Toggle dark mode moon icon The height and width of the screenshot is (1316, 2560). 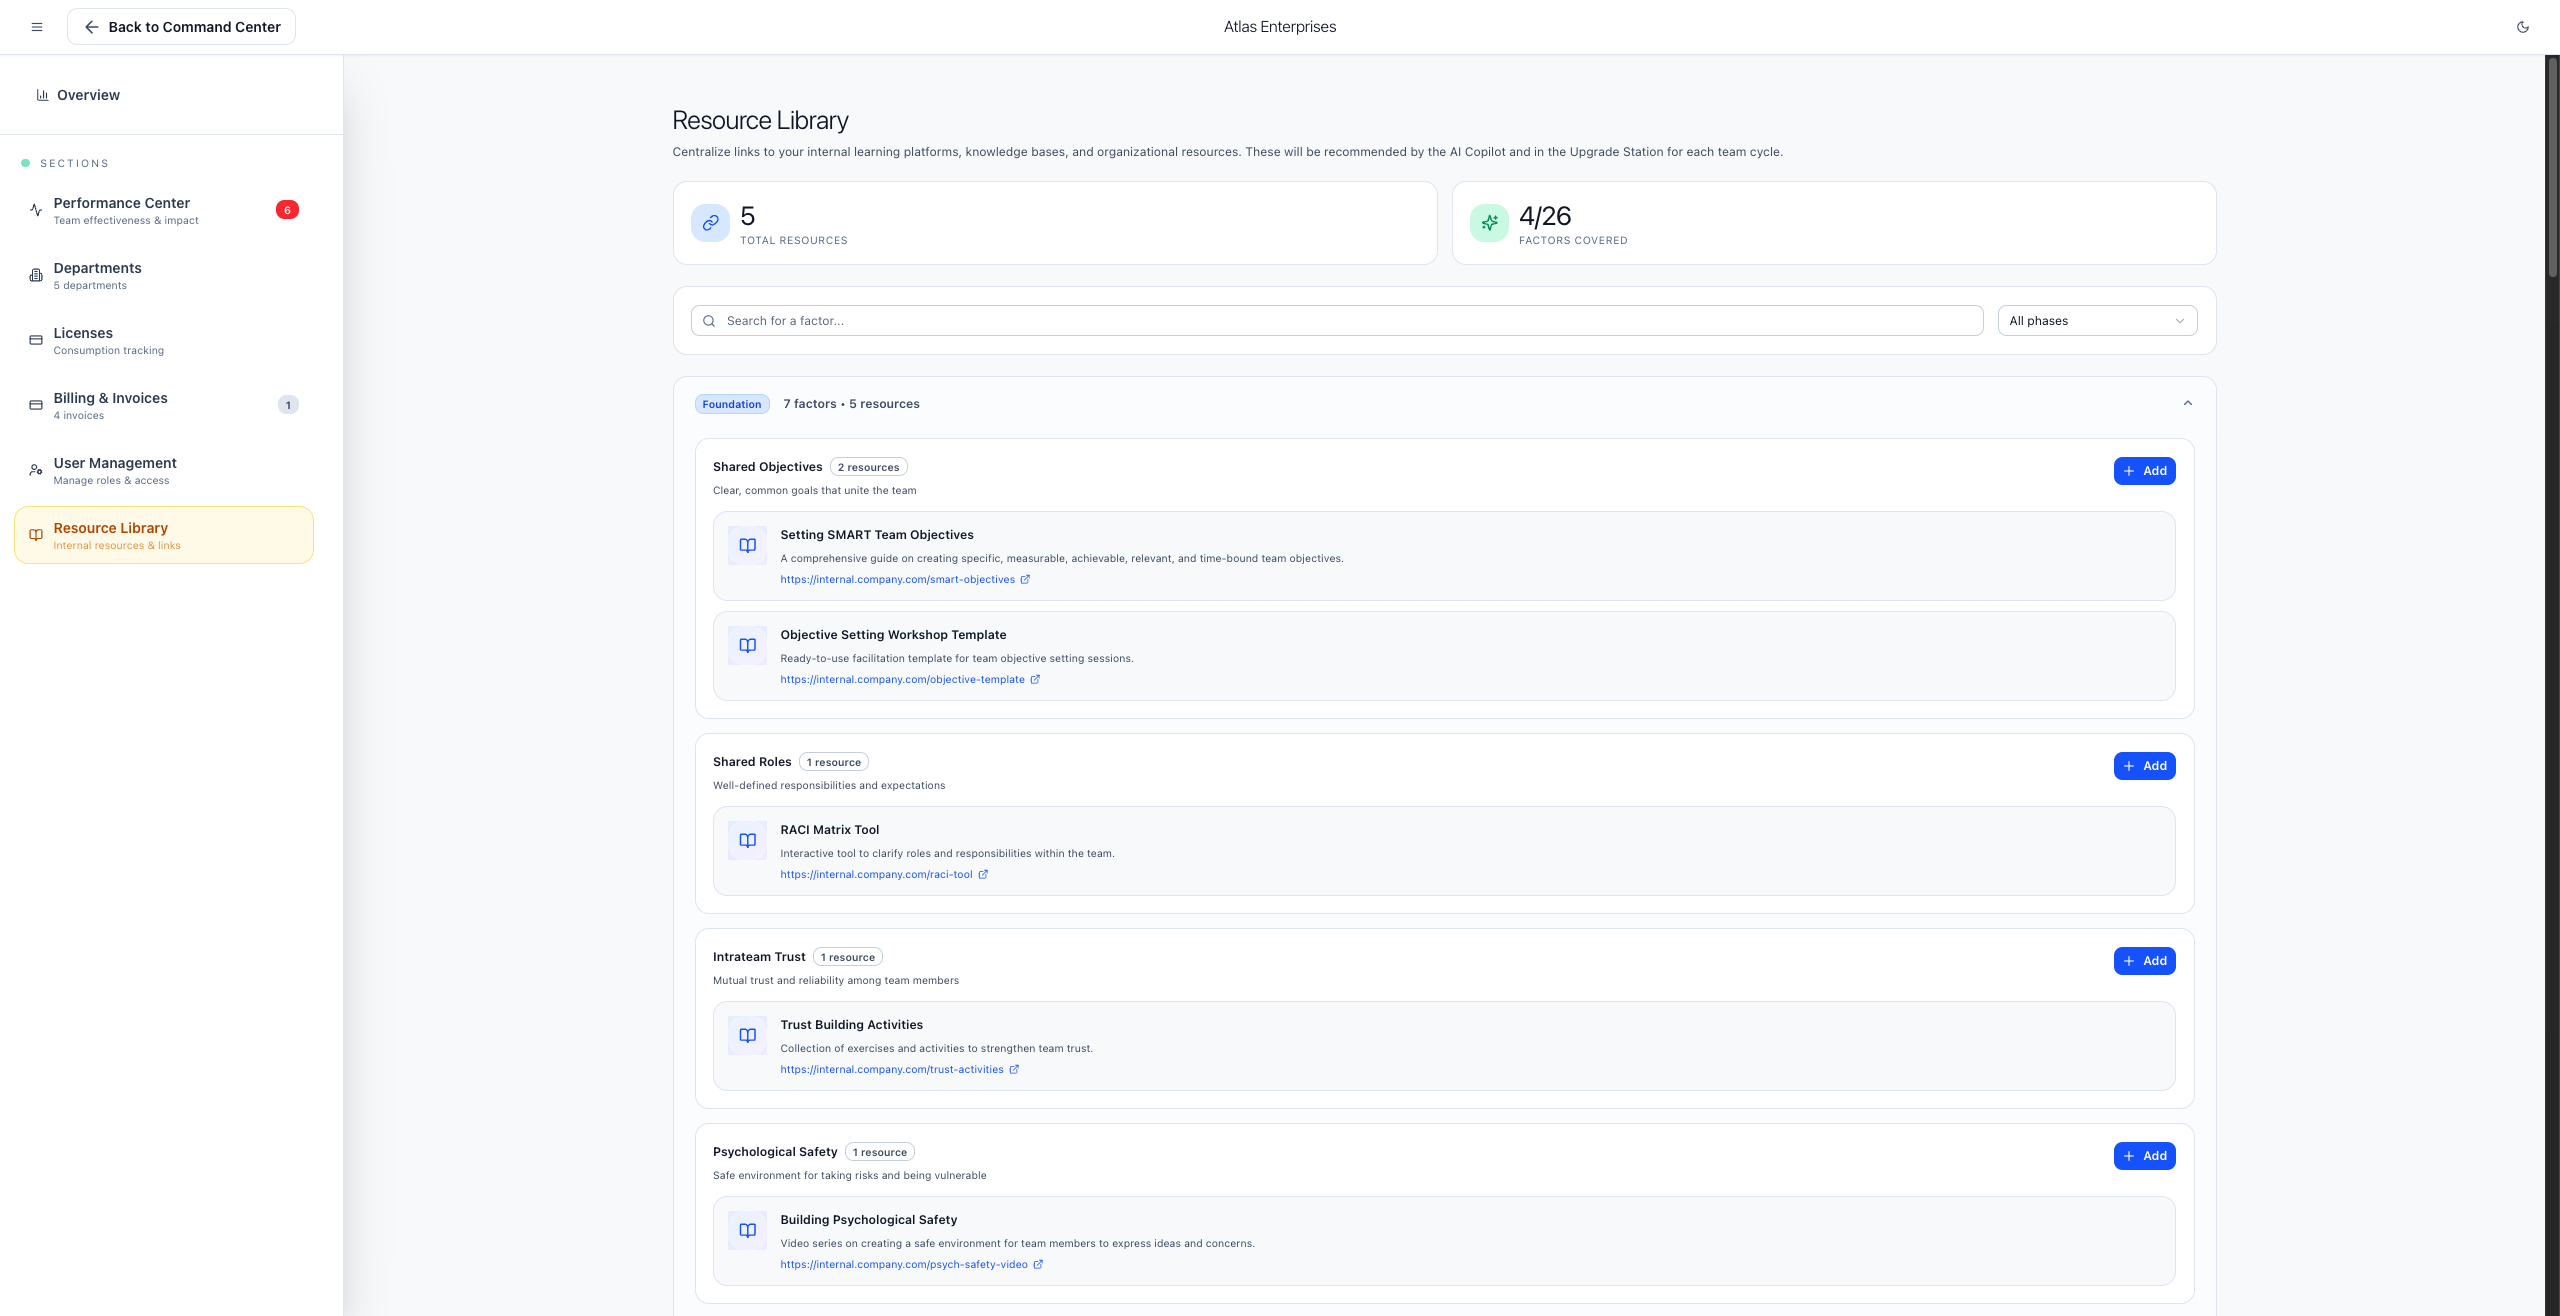tap(2523, 27)
